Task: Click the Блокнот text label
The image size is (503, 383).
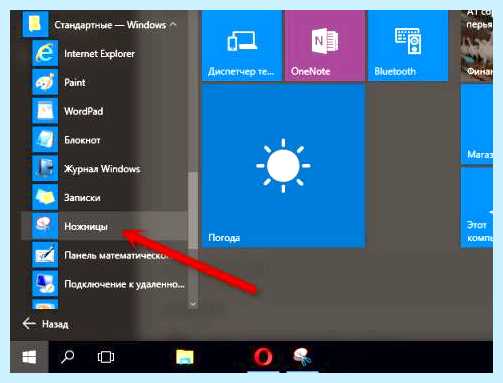Action: 82,140
